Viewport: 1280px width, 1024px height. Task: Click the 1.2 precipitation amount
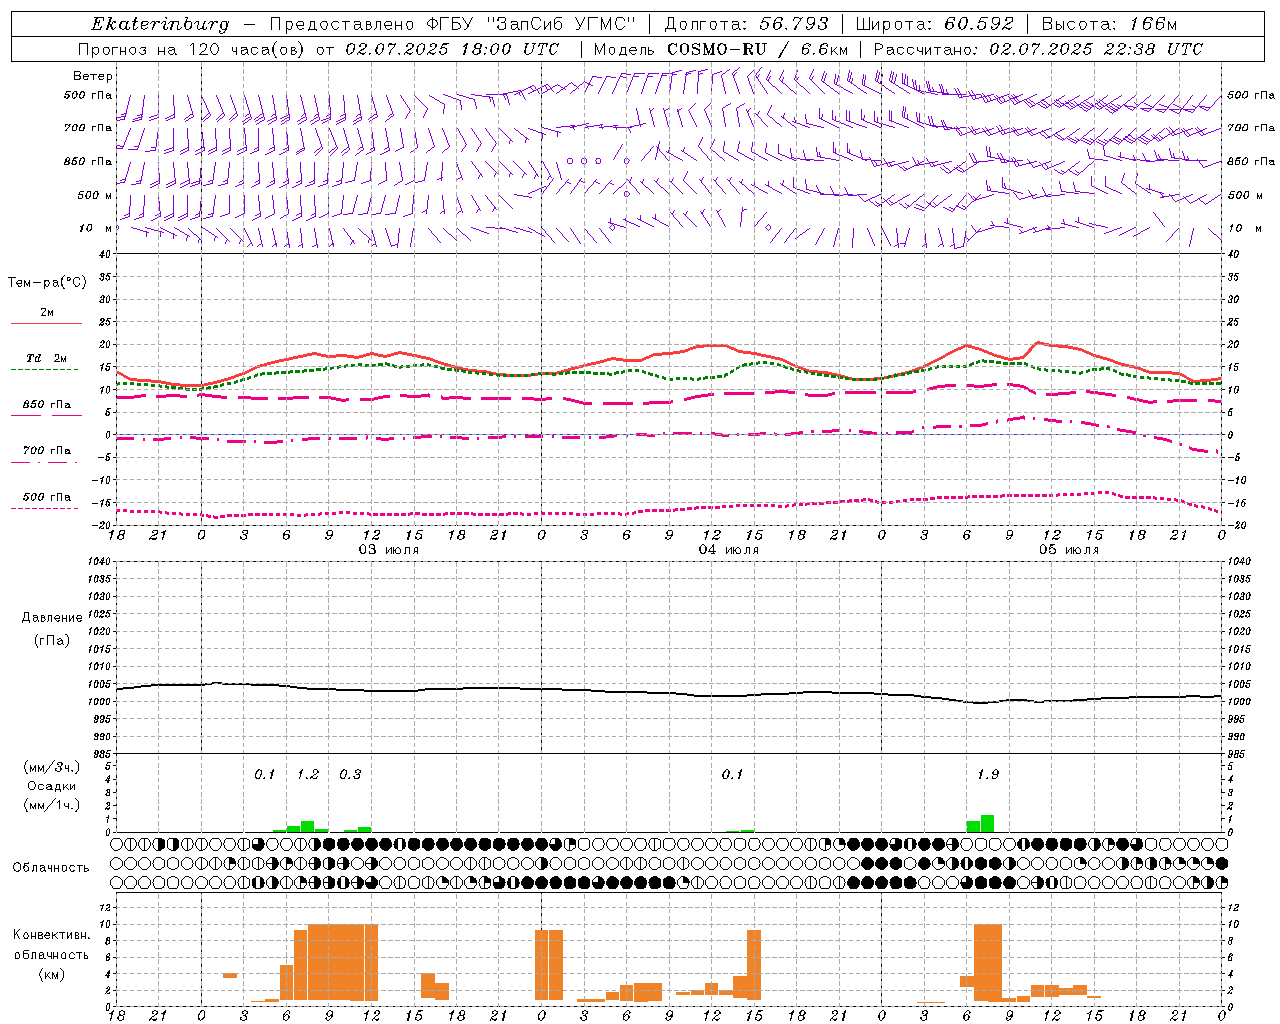click(x=308, y=775)
